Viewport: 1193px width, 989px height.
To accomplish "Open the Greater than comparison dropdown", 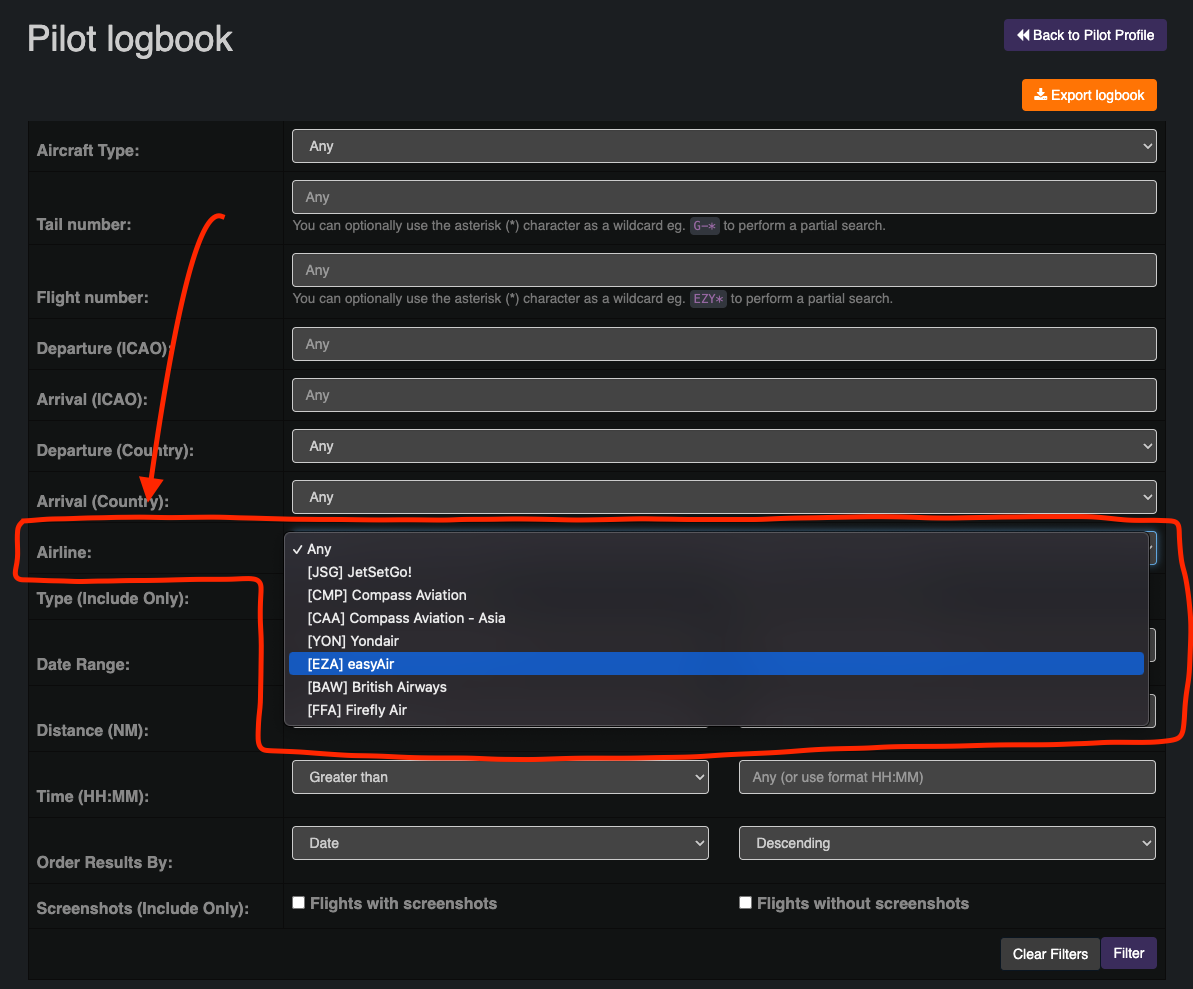I will [x=499, y=777].
